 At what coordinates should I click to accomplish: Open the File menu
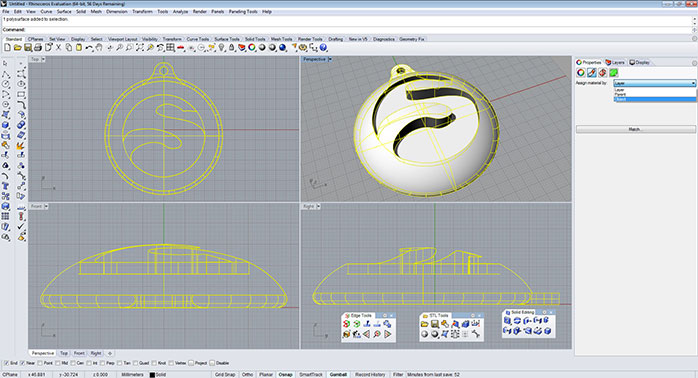[6, 12]
